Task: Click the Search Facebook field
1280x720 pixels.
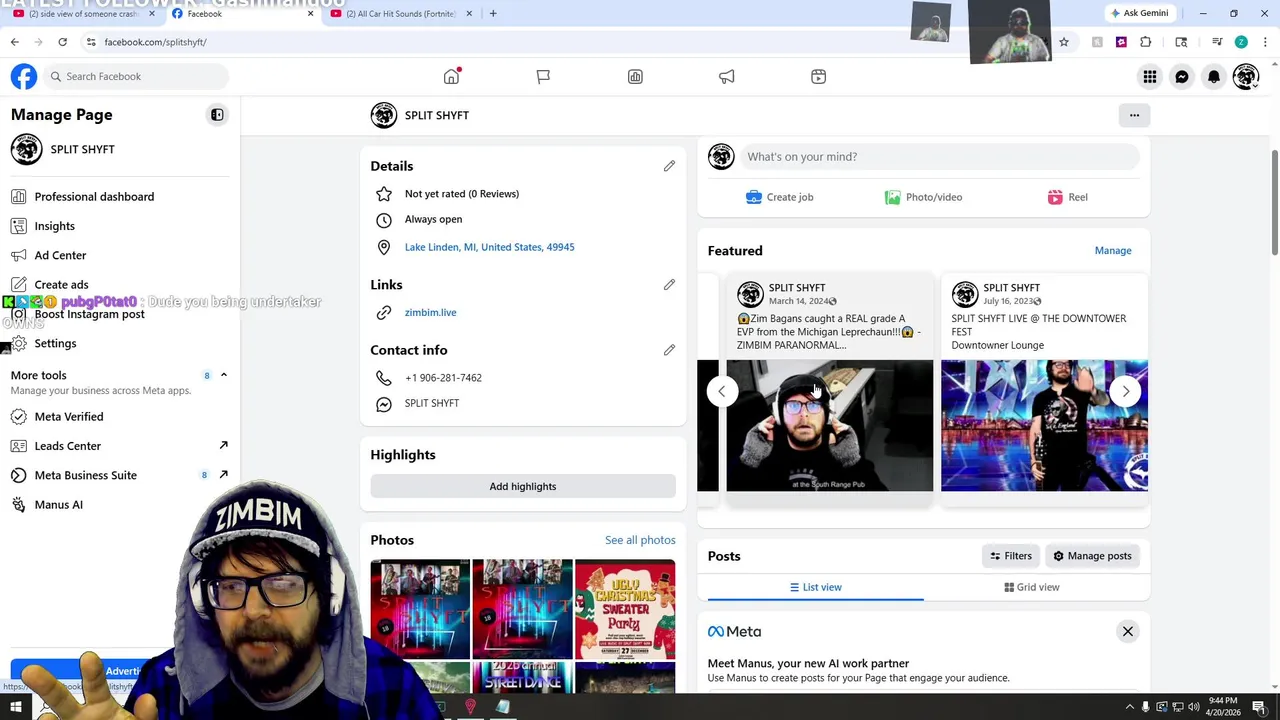Action: (x=136, y=76)
